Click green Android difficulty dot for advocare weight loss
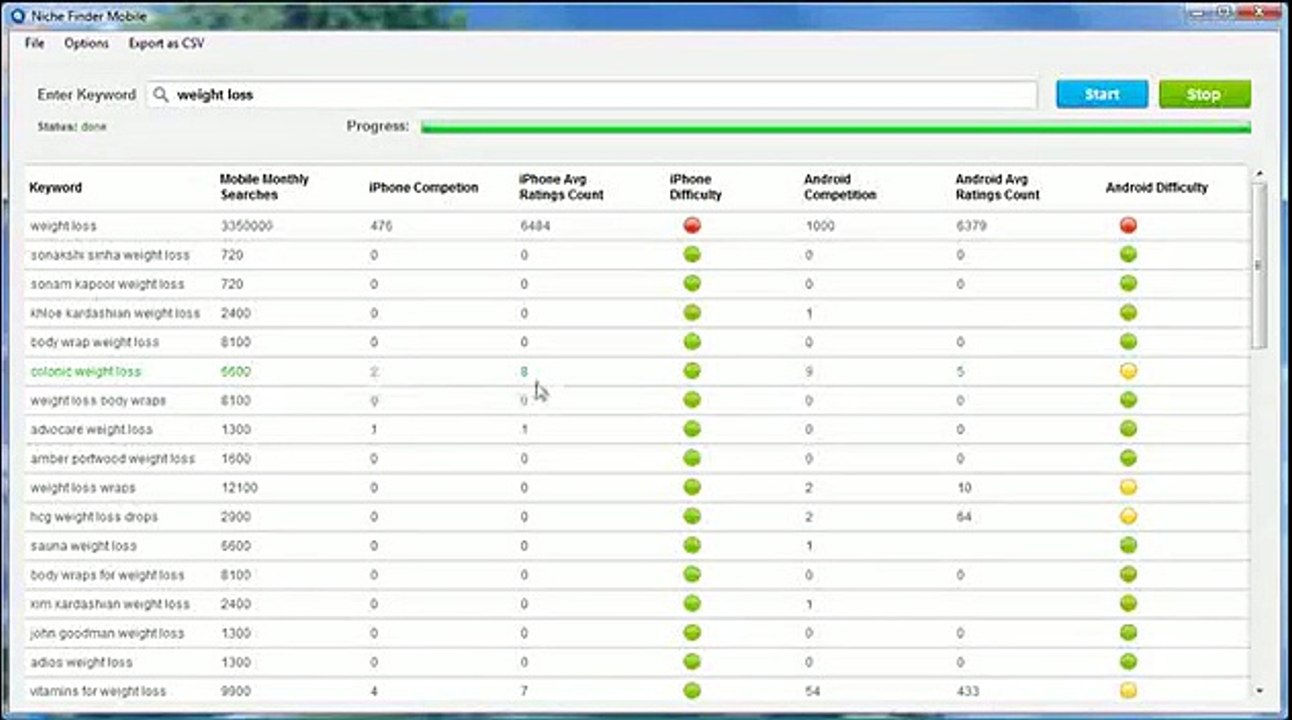This screenshot has width=1292, height=720. (x=1128, y=429)
